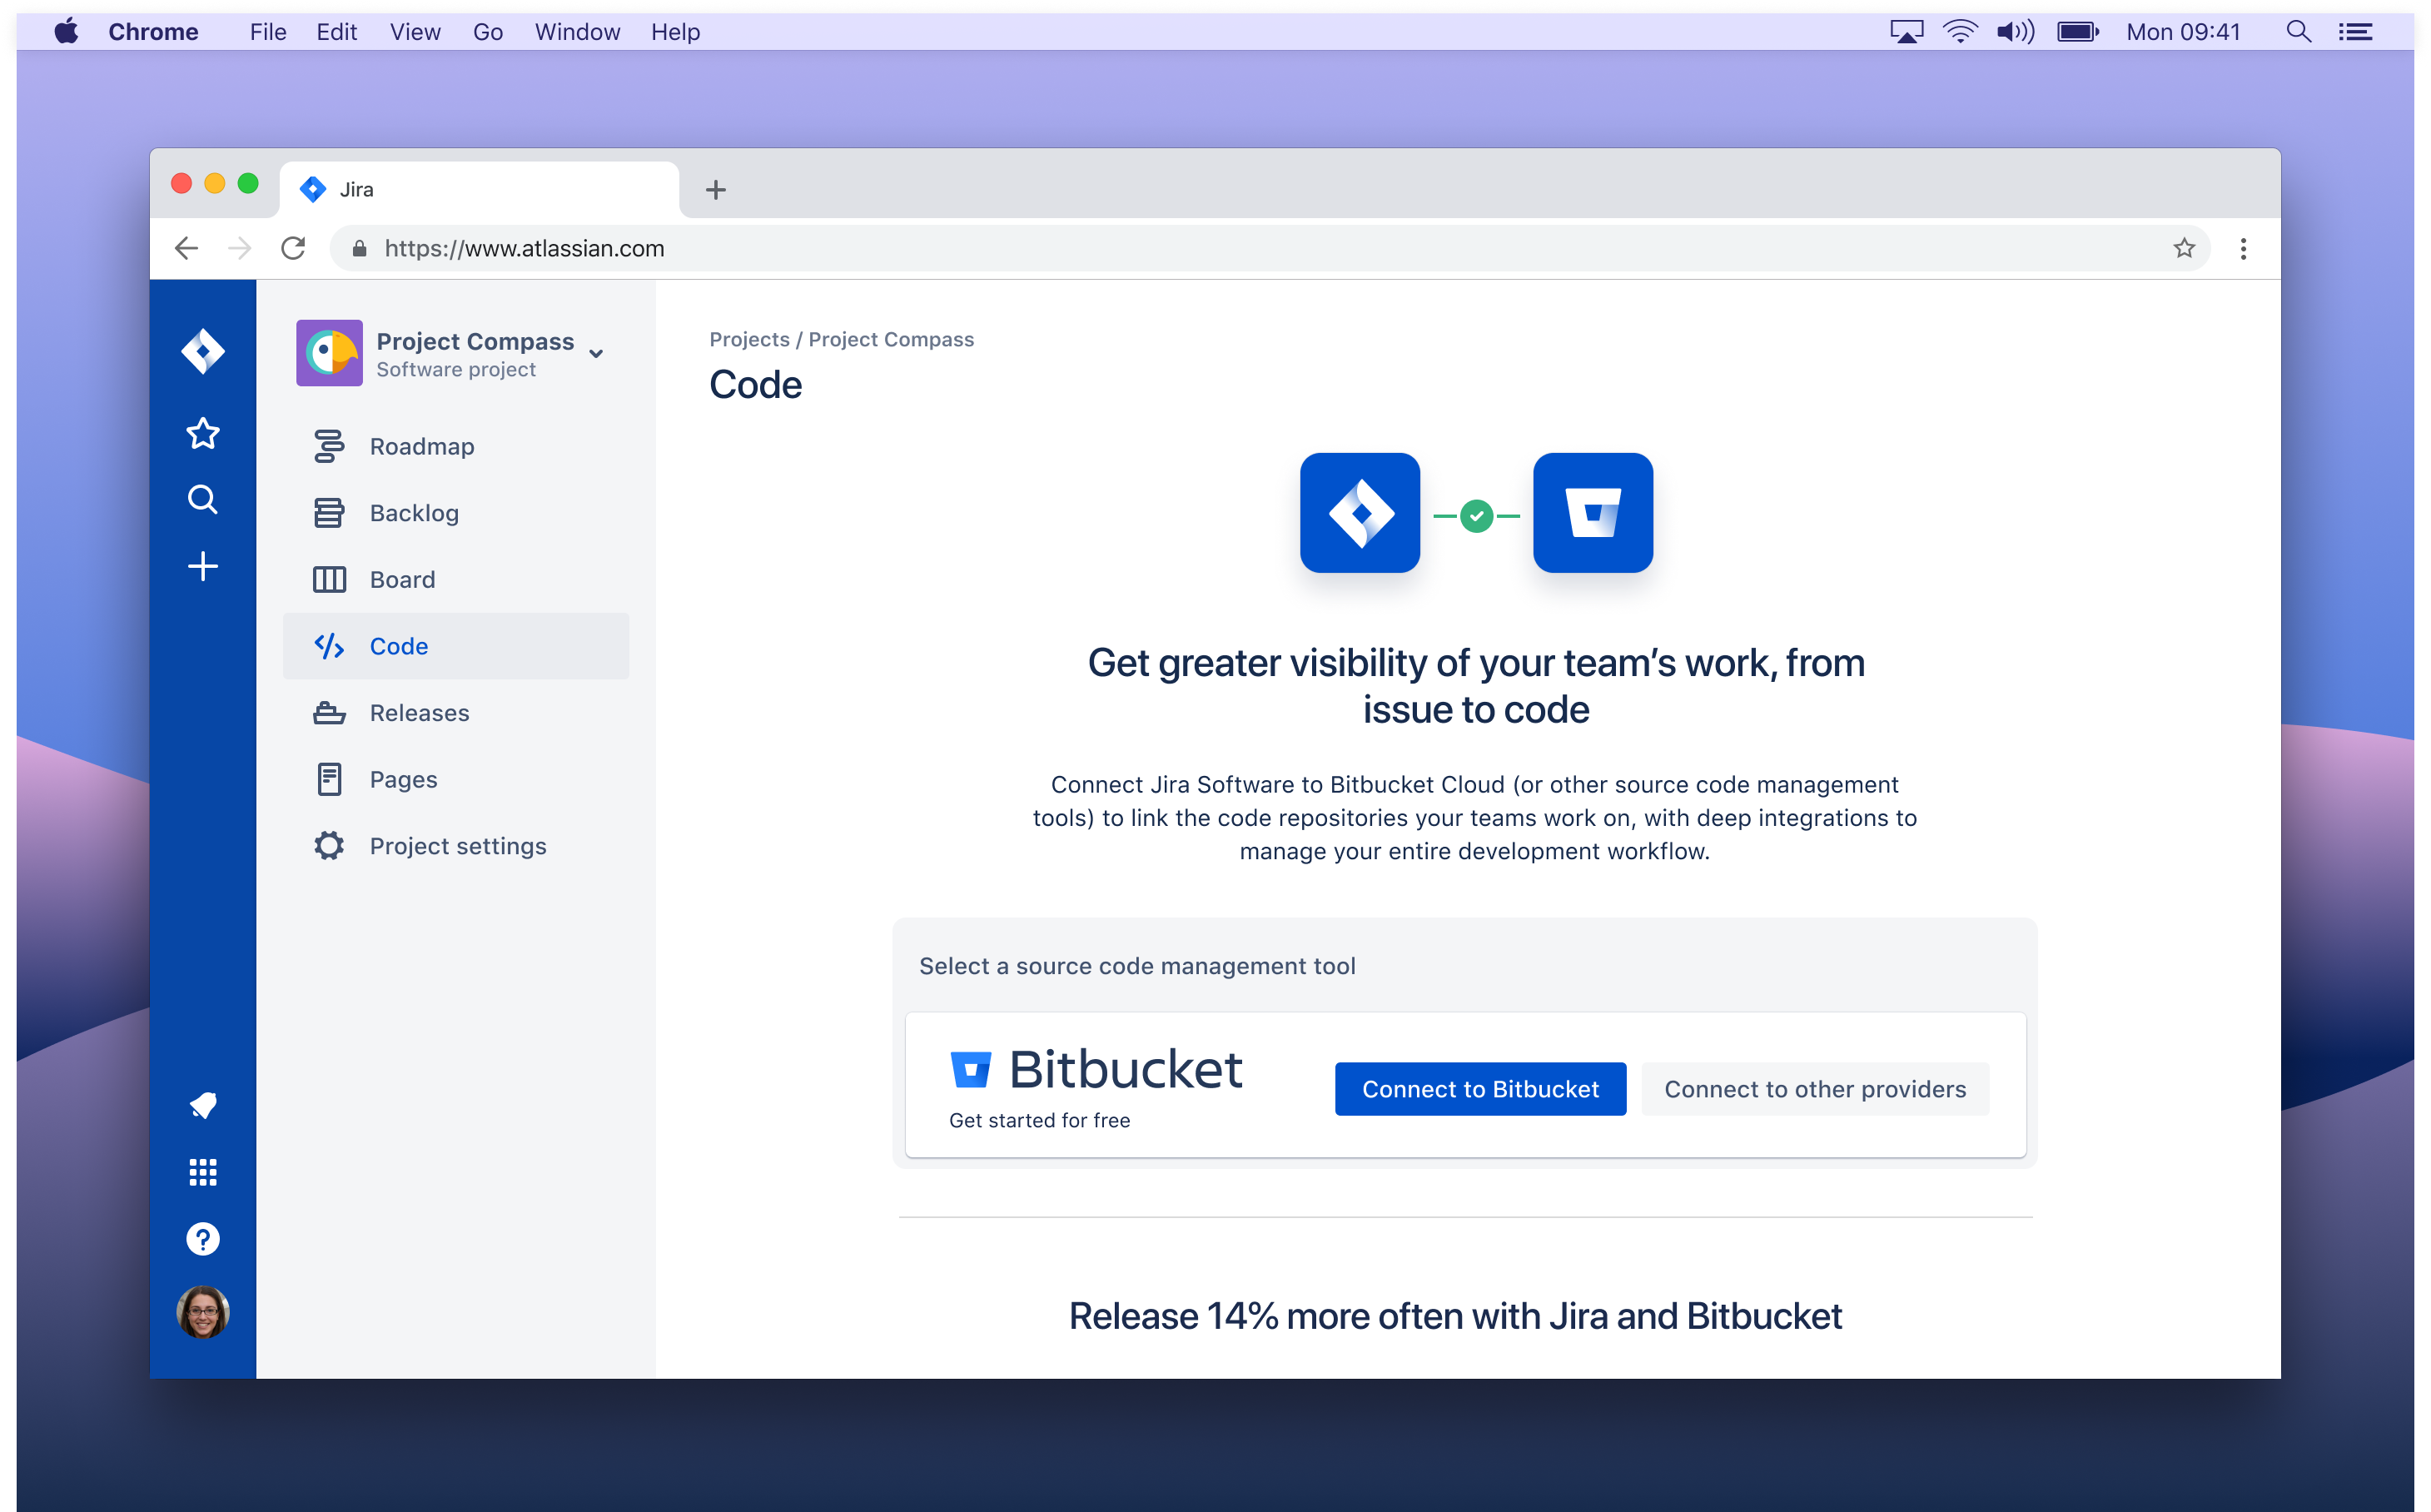
Task: Click the address bar lock icon
Action: (359, 248)
